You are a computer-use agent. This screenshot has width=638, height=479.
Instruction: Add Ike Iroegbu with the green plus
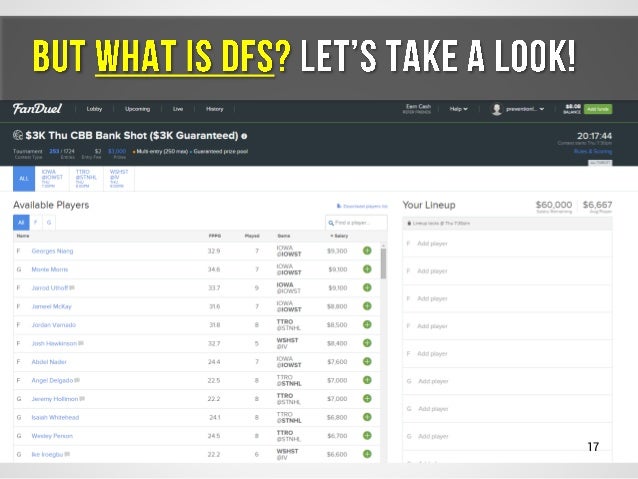367,454
